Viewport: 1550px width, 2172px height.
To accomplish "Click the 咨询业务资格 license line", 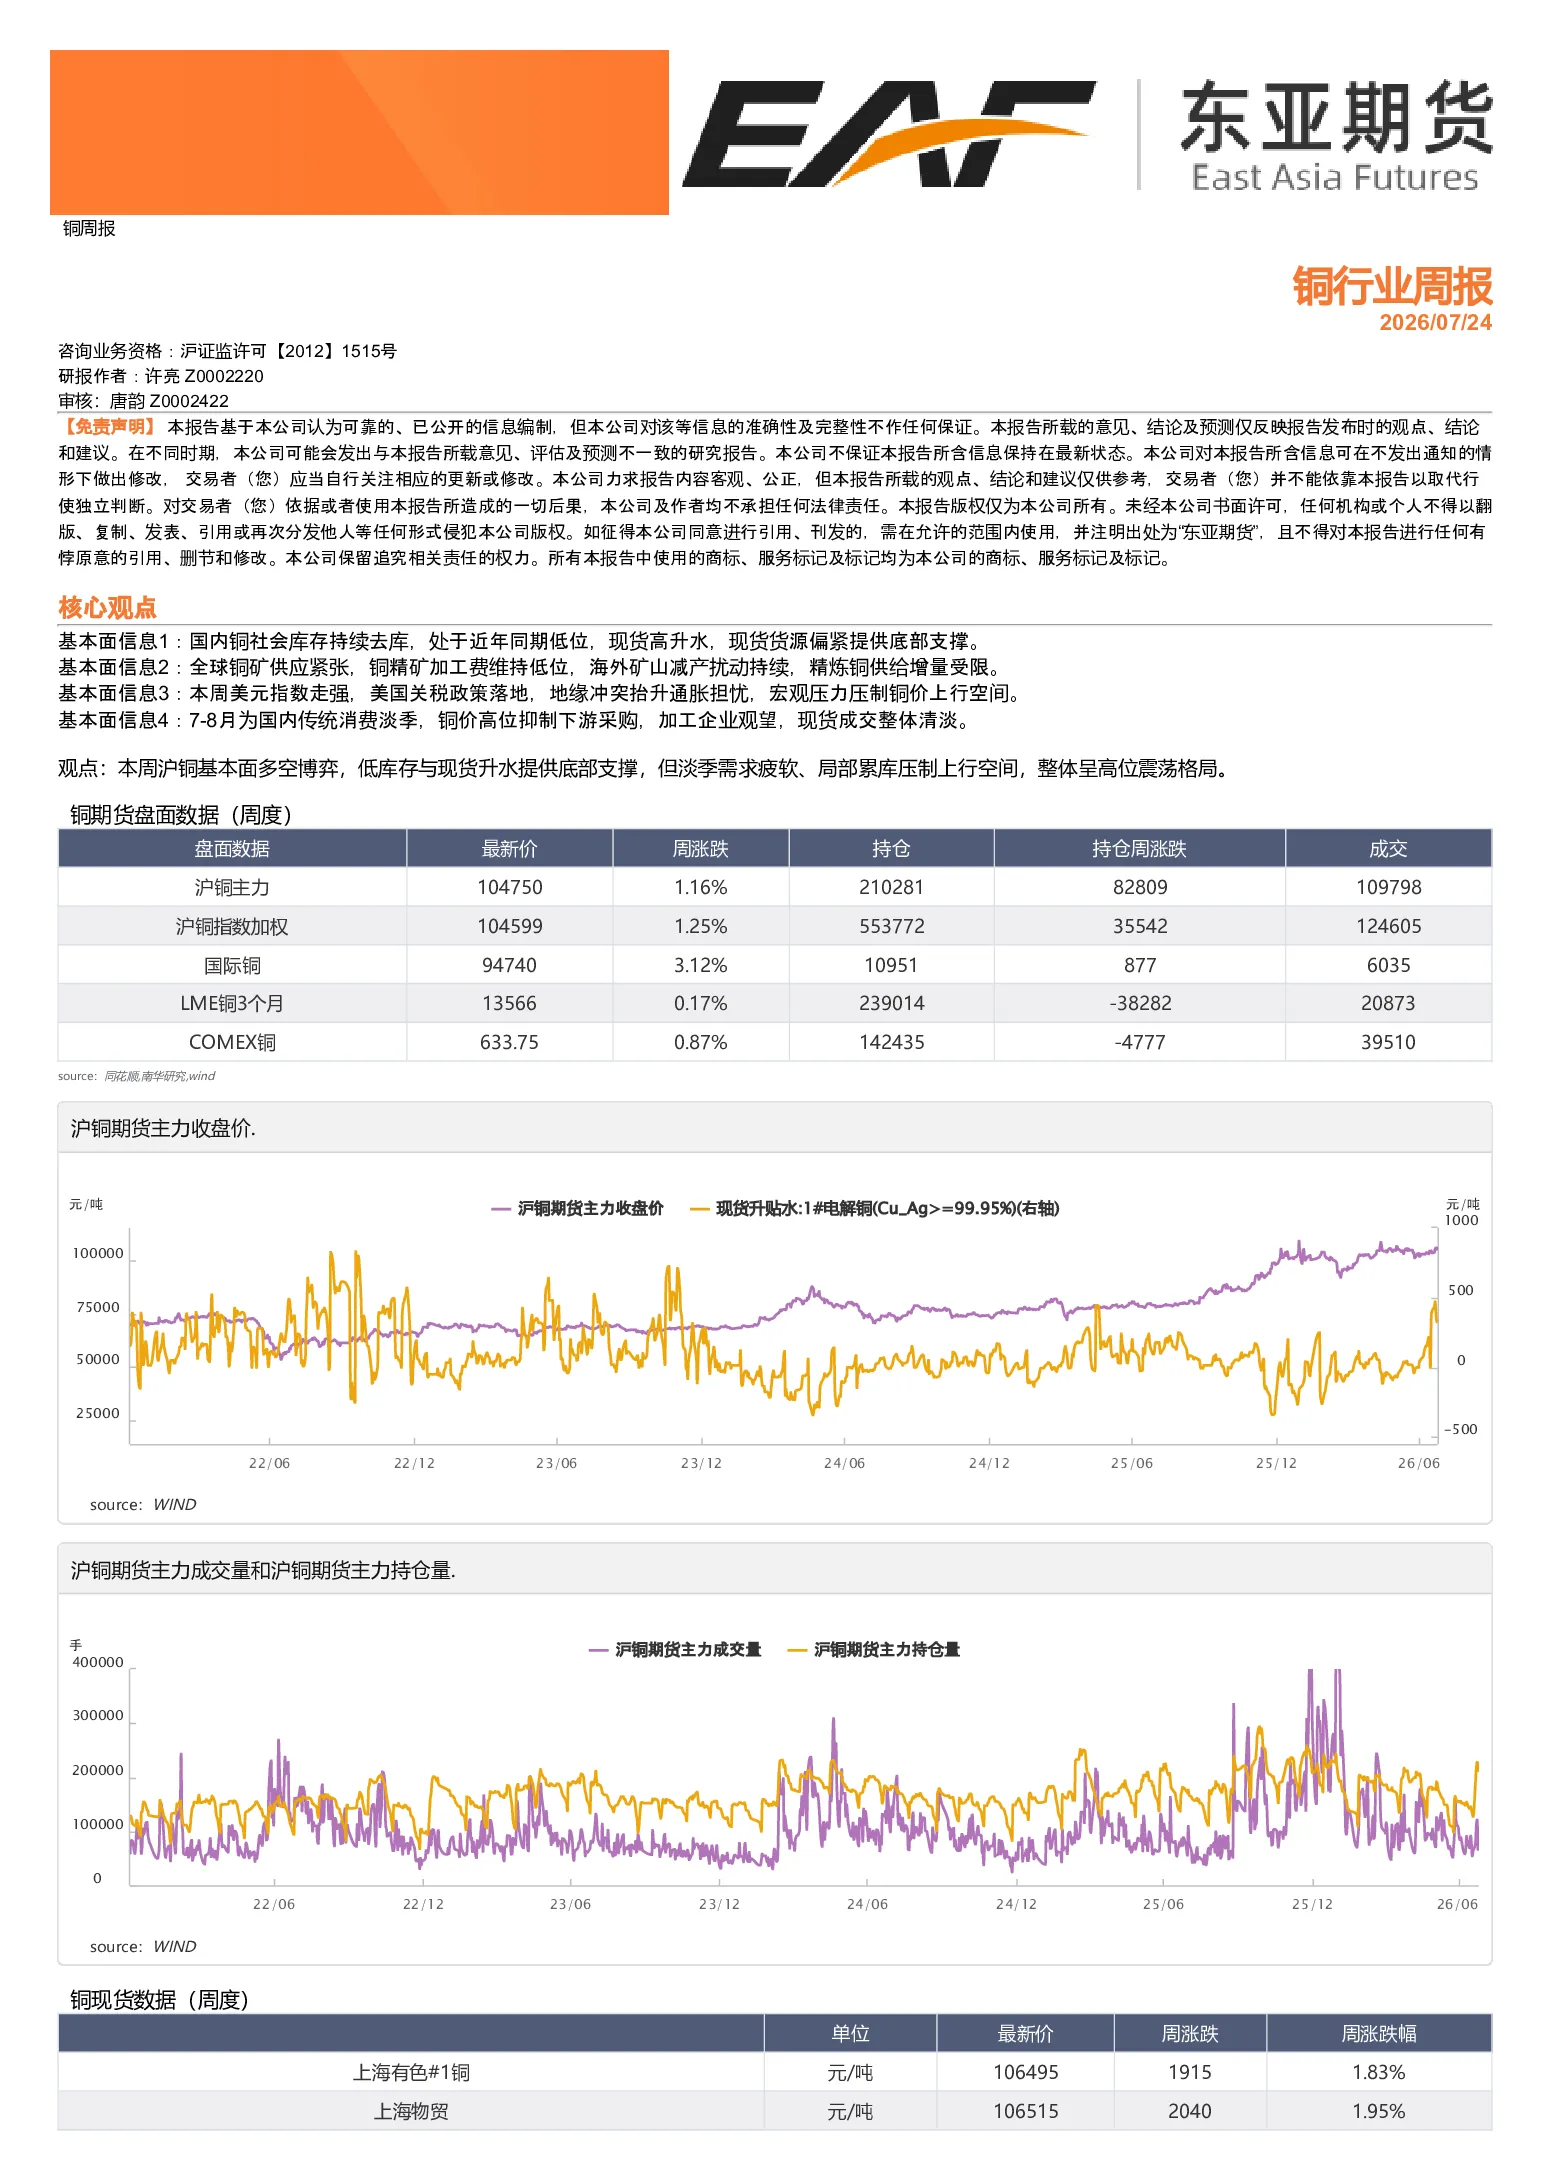I will pos(227,351).
